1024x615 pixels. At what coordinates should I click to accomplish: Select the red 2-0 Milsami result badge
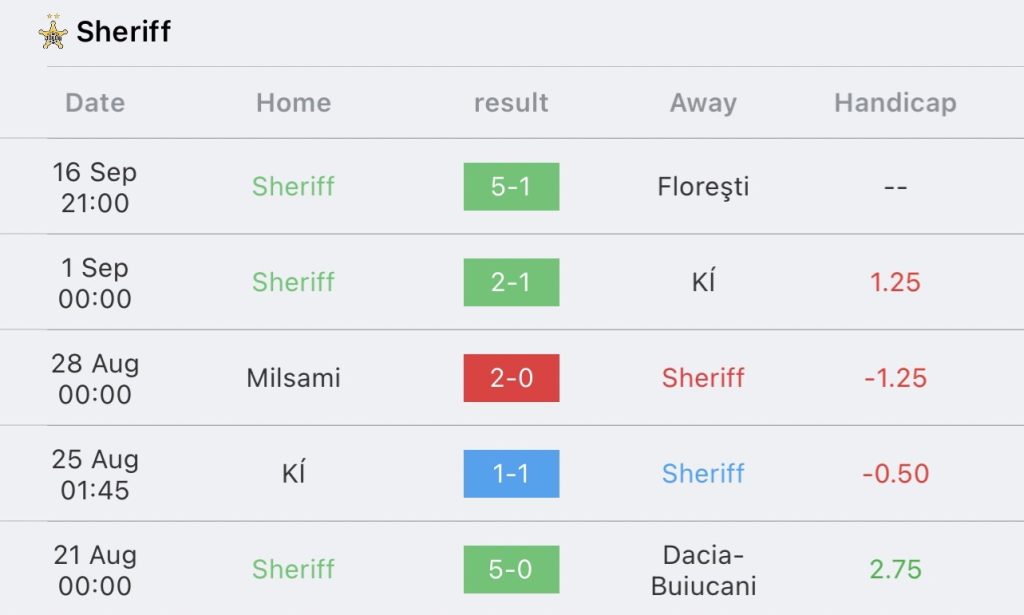[511, 378]
